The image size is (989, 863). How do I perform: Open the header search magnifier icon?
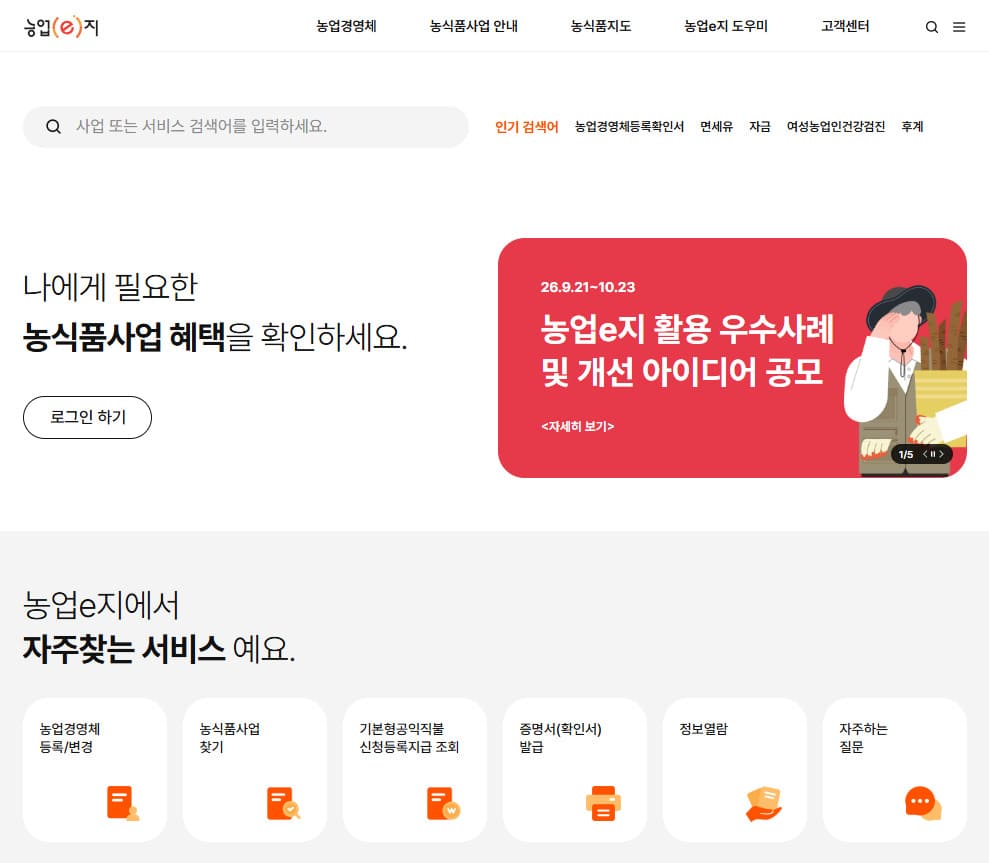(x=932, y=27)
